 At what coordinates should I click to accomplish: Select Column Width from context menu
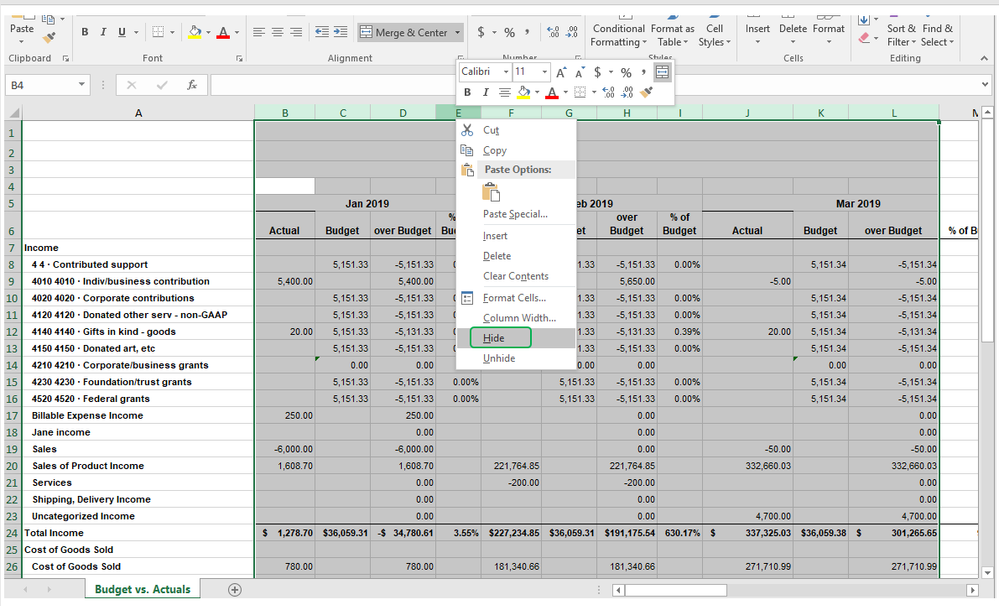pos(519,318)
